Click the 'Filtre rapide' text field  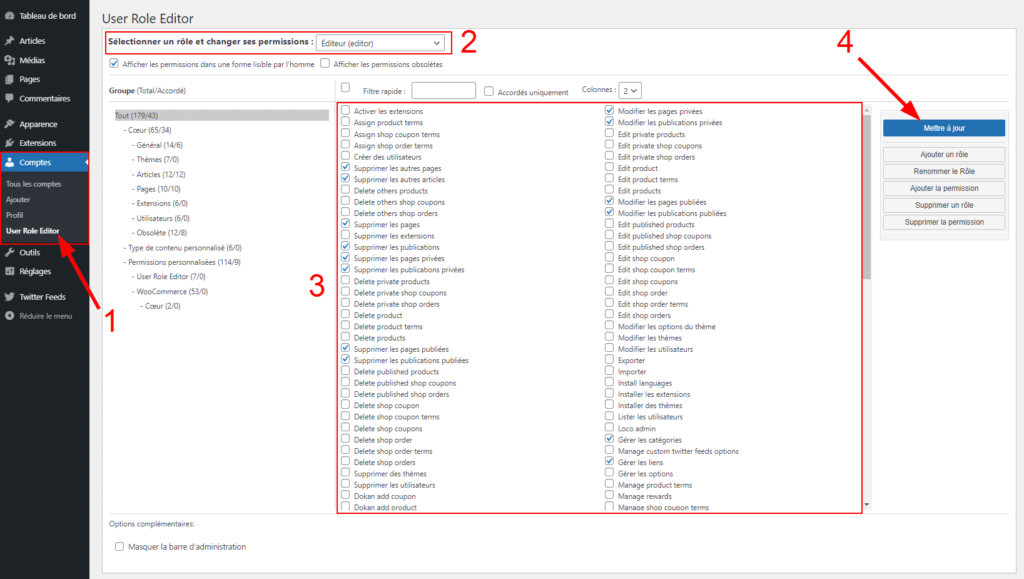pos(443,91)
